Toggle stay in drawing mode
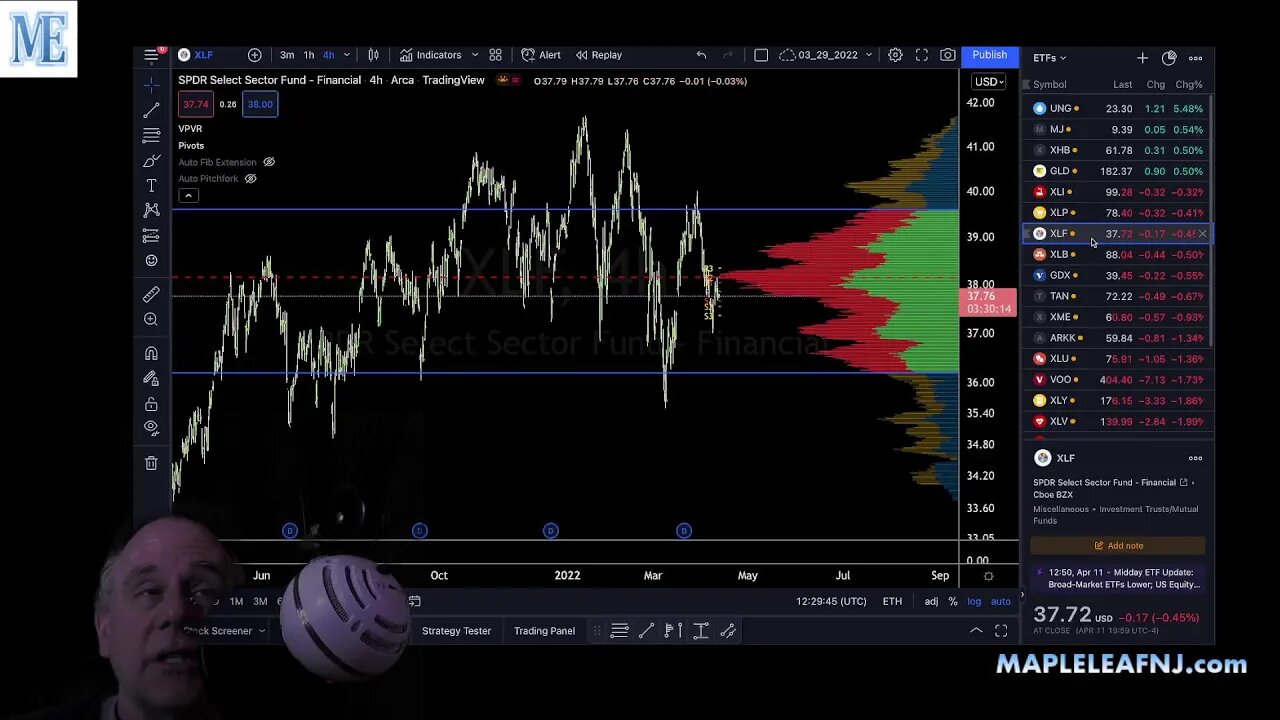This screenshot has height=720, width=1280. (151, 378)
